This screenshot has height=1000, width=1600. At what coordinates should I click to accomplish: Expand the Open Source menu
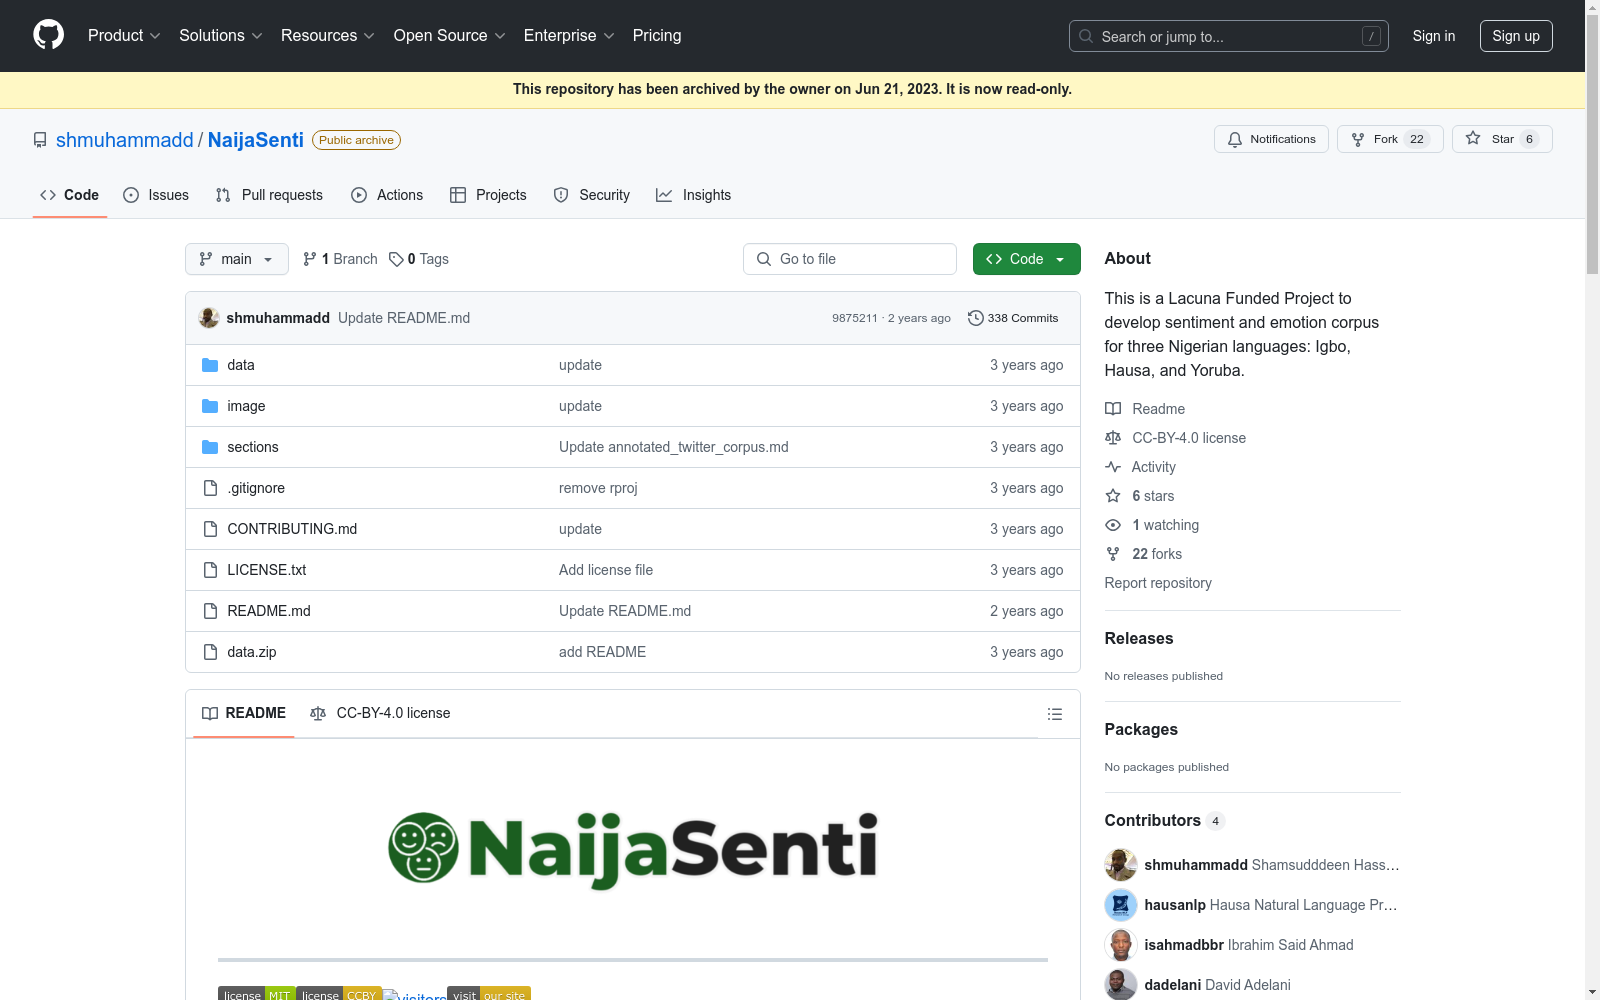coord(450,36)
